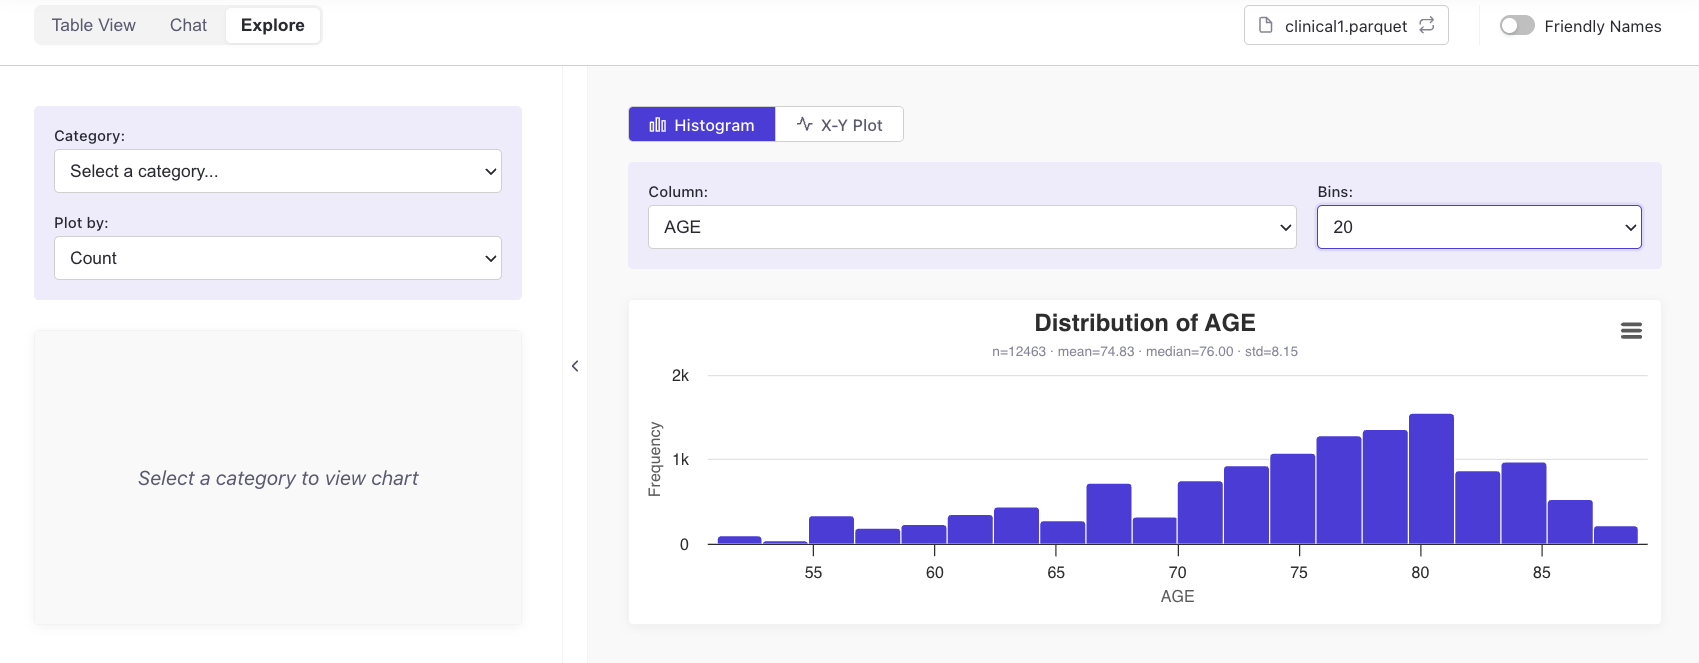Screen dimensions: 1699x663
Task: Open the Column AGE dropdown
Action: point(972,227)
